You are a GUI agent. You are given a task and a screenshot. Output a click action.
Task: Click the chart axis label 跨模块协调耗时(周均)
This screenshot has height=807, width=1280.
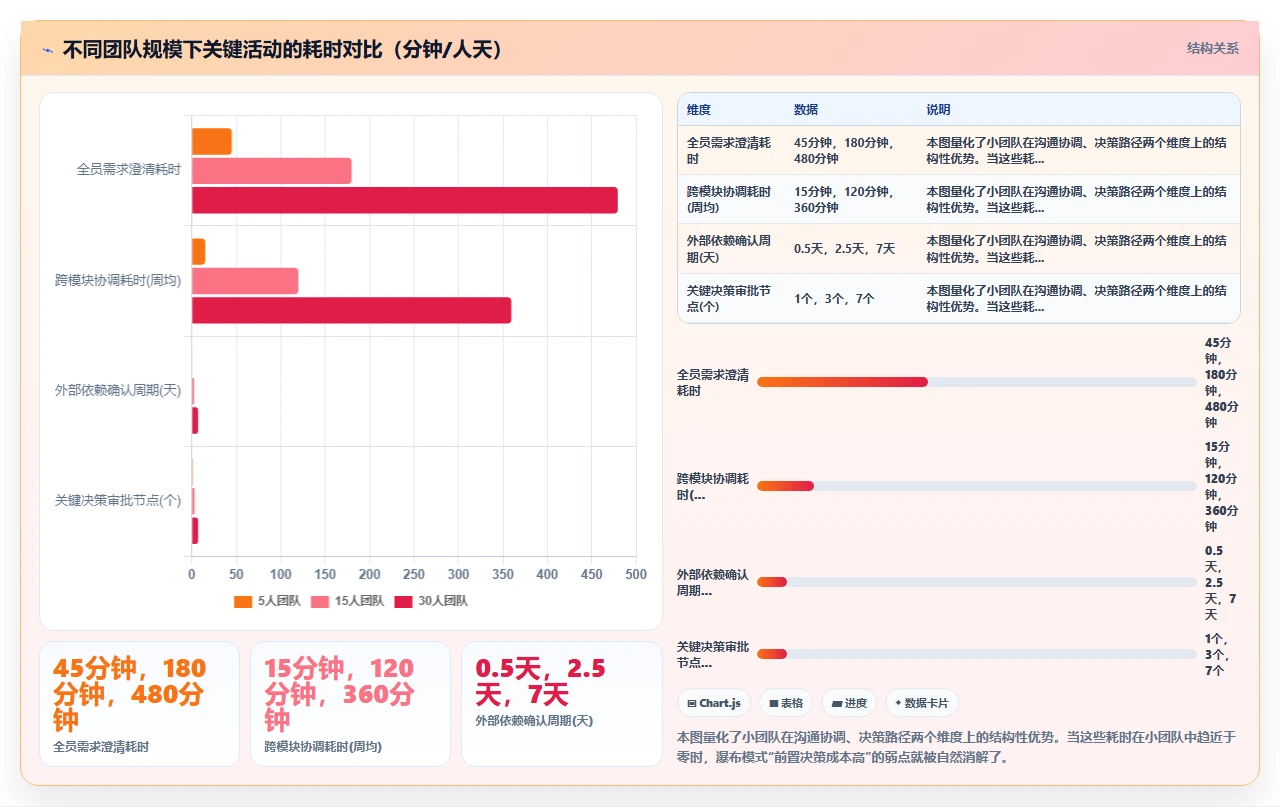coord(118,281)
